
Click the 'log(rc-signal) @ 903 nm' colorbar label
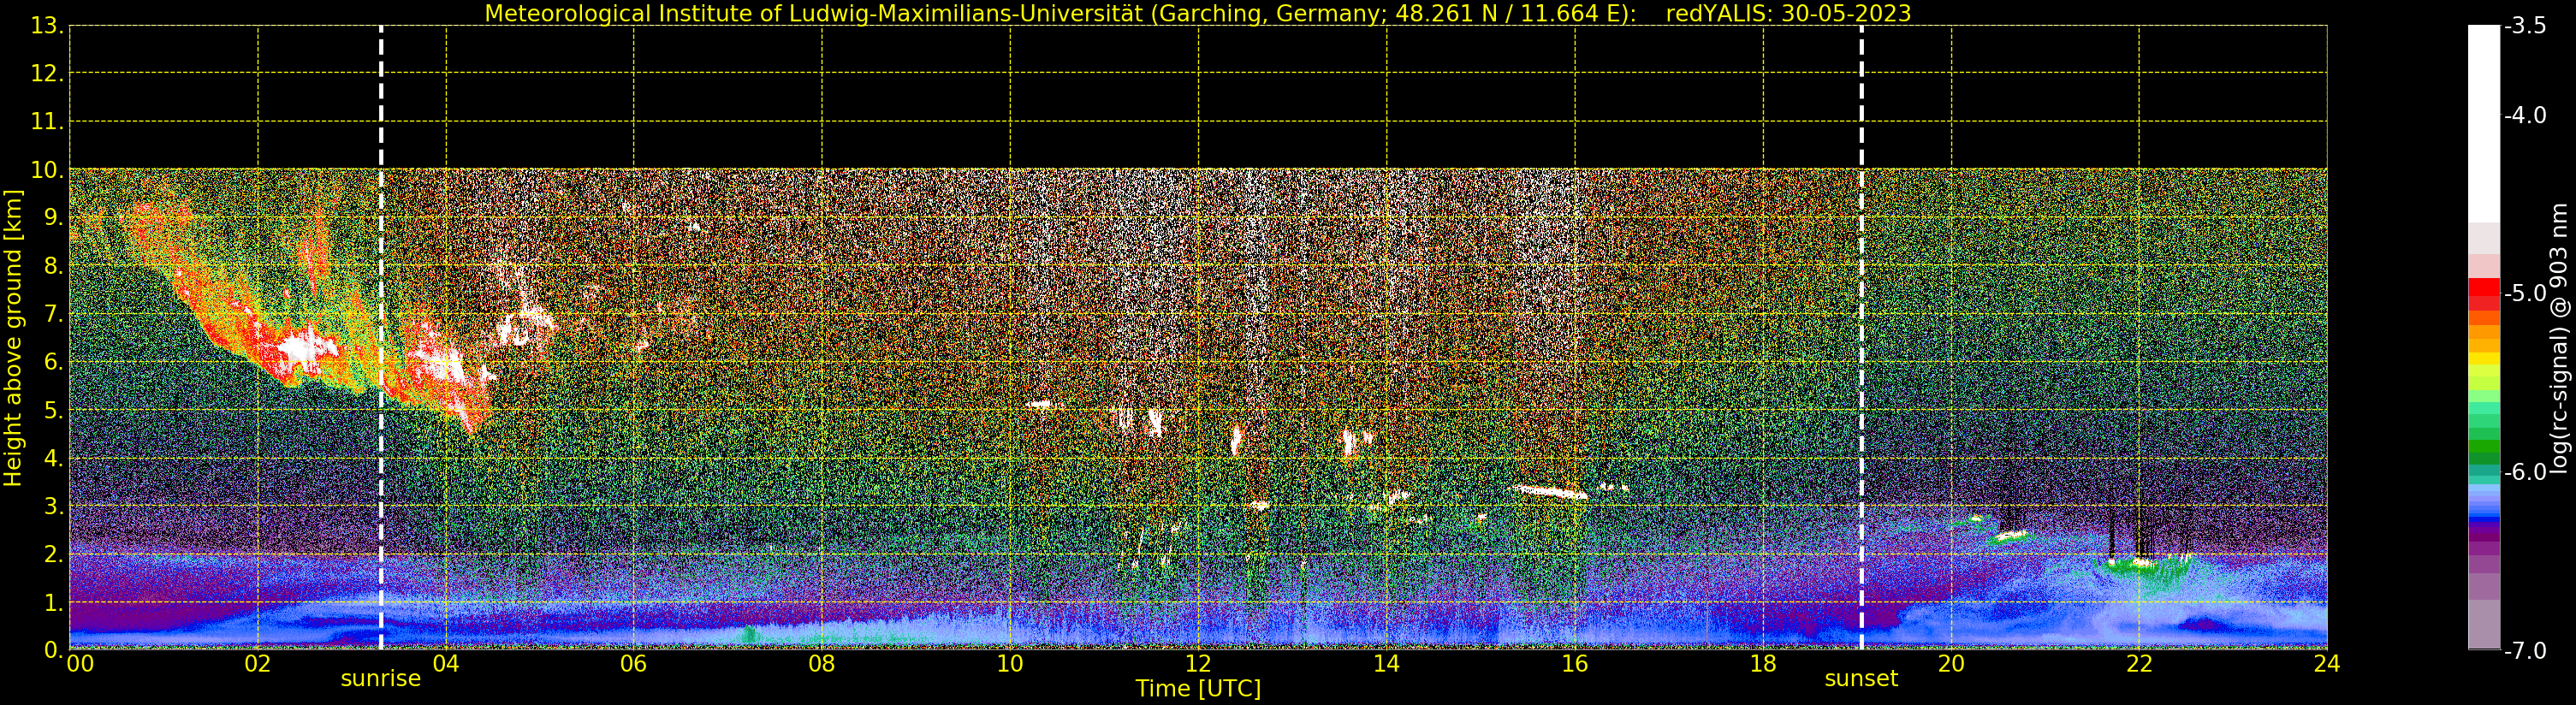click(x=2559, y=338)
